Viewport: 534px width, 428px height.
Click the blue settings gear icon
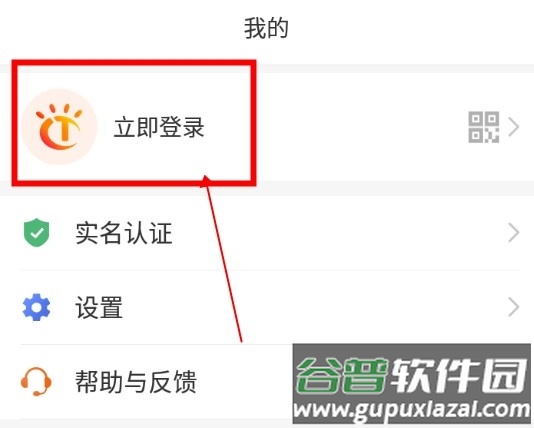[36, 307]
